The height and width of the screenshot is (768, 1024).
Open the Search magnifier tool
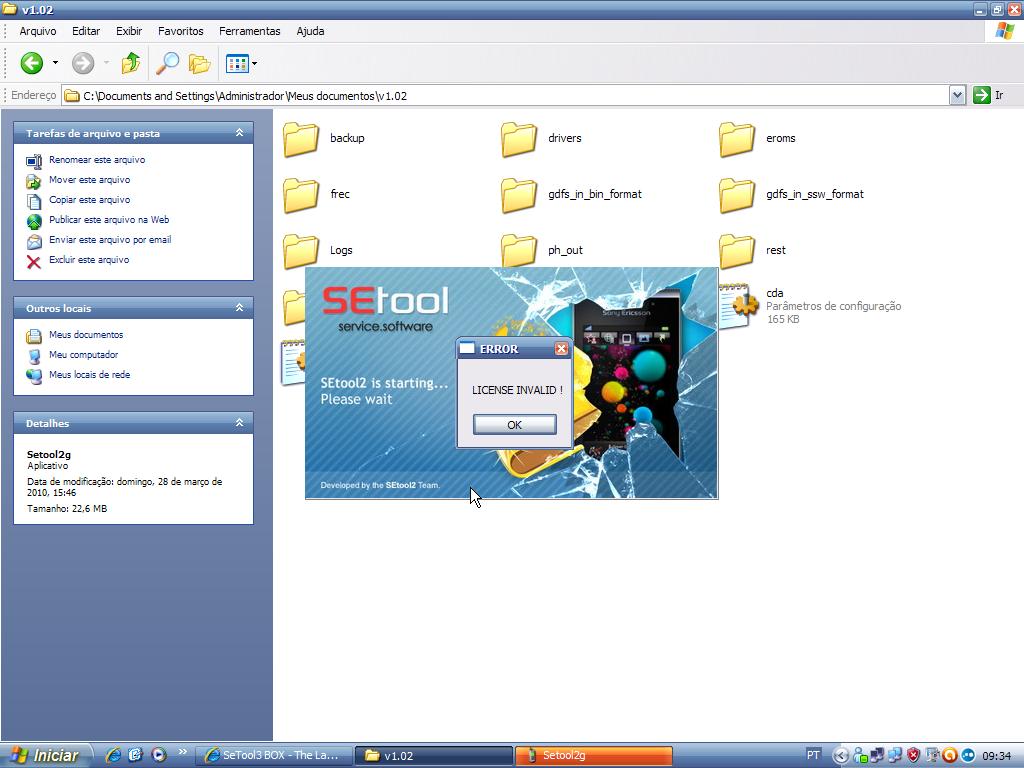(x=167, y=63)
